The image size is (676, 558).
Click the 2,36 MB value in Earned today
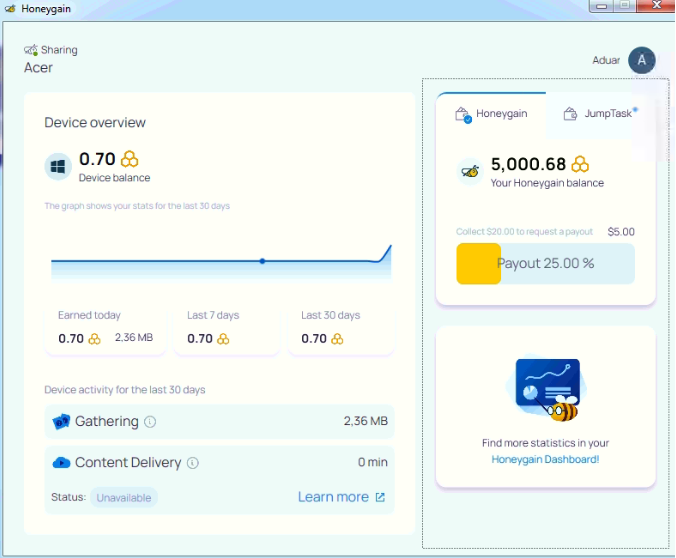click(134, 338)
